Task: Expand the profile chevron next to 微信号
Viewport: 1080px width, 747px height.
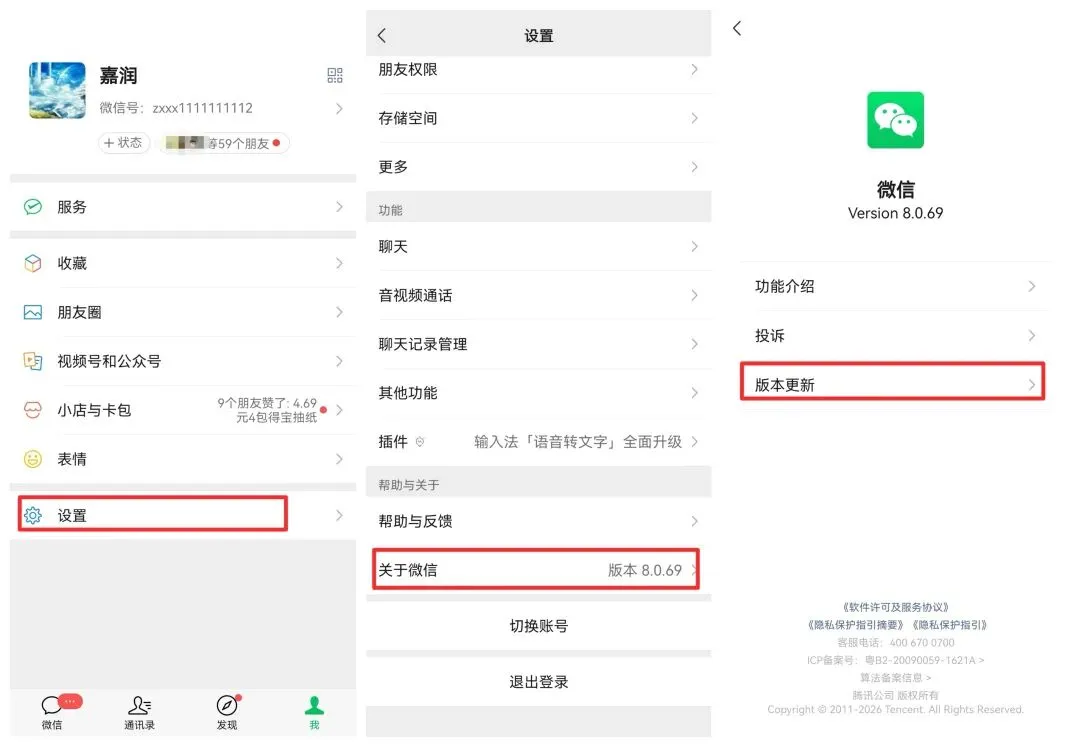Action: pos(339,108)
